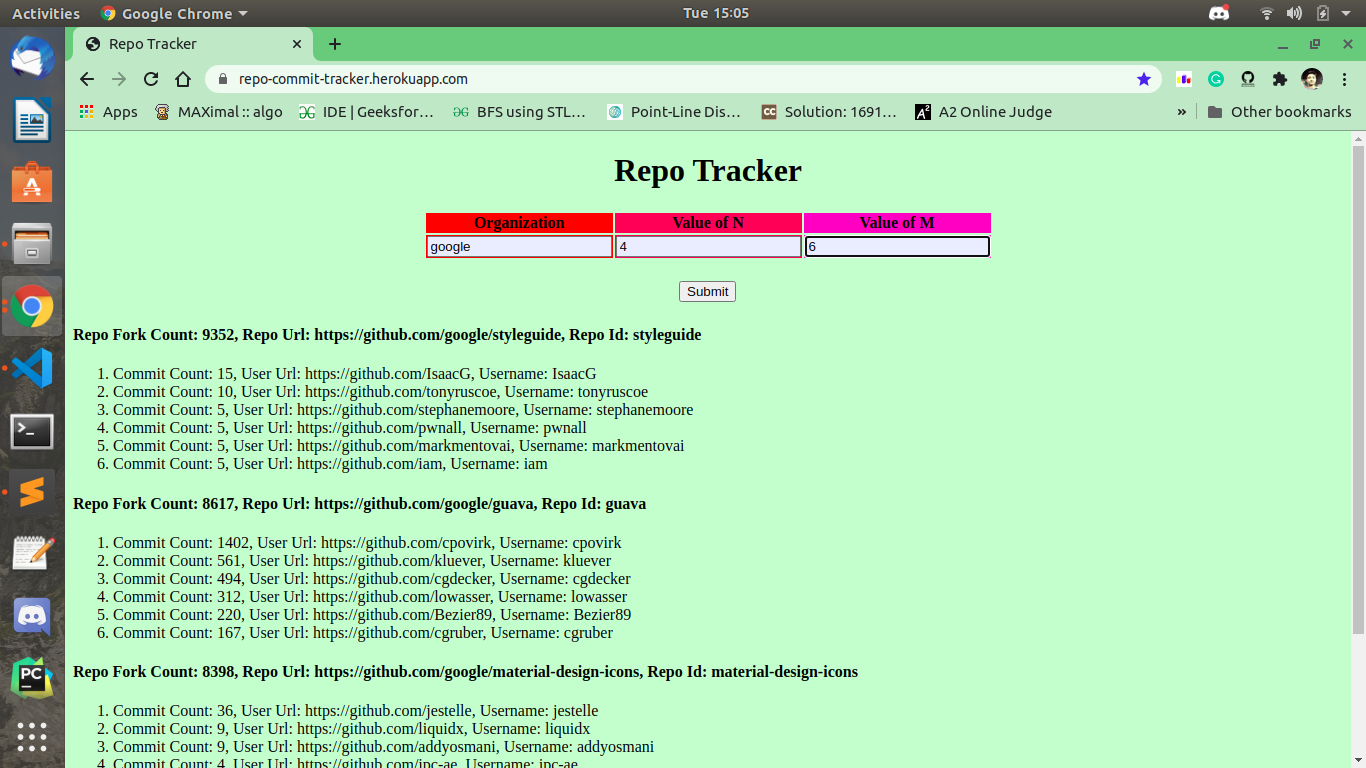This screenshot has width=1366, height=768.
Task: Click the jestelle commit count row
Action: (355, 711)
